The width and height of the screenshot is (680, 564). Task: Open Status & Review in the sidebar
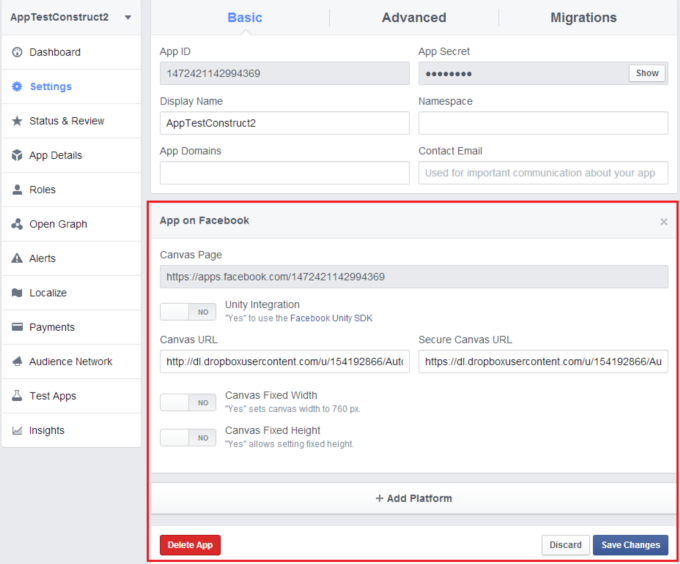(x=71, y=121)
